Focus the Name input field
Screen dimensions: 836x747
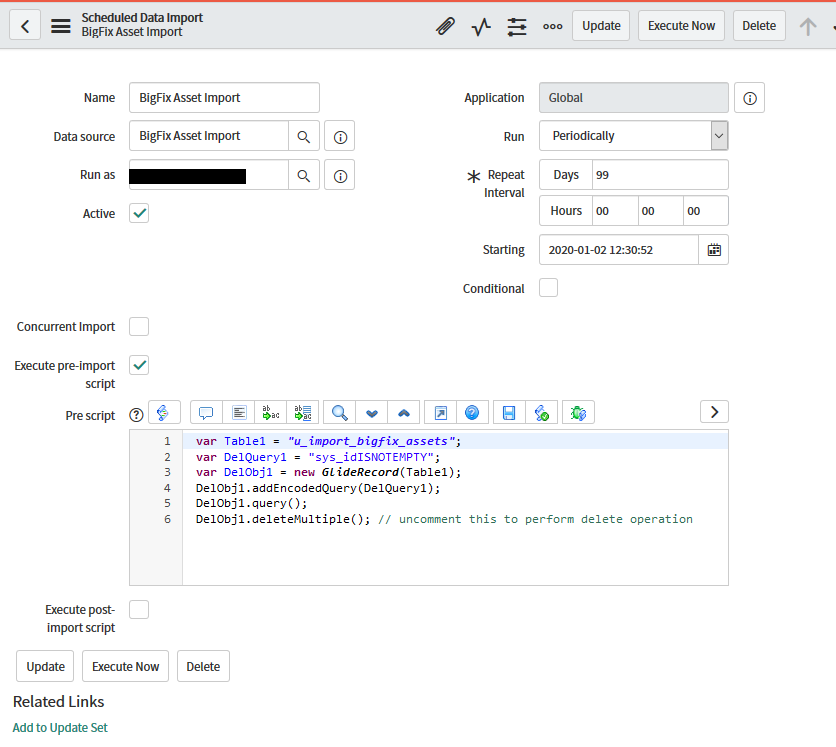[224, 98]
